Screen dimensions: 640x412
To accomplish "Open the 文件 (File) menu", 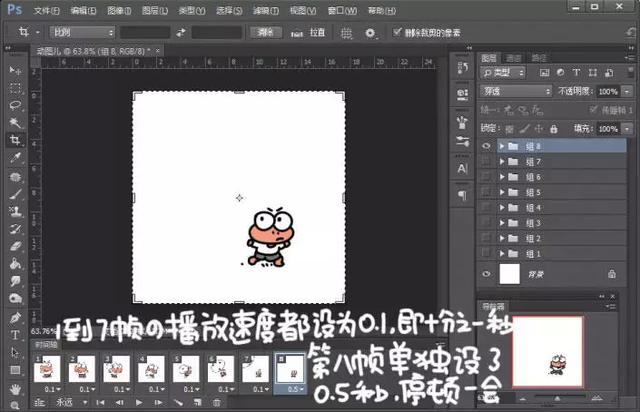I will coord(46,11).
